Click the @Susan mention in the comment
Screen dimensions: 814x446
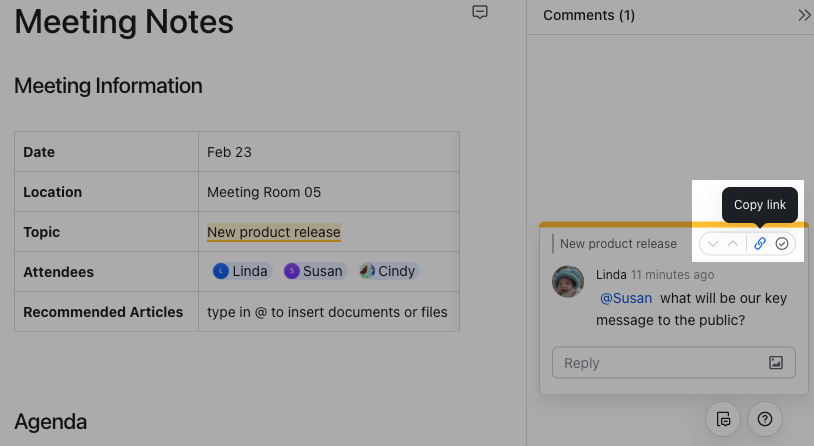point(626,298)
